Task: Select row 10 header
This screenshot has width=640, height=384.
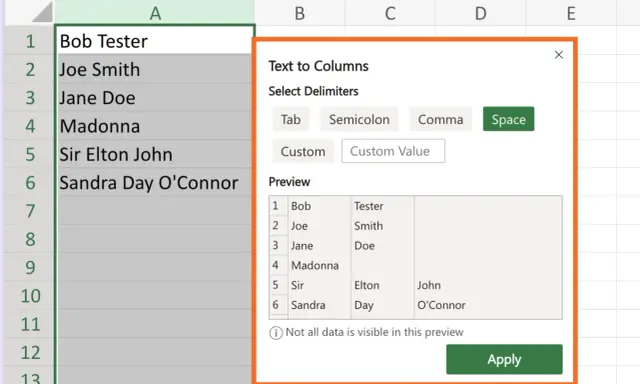Action: (x=30, y=295)
